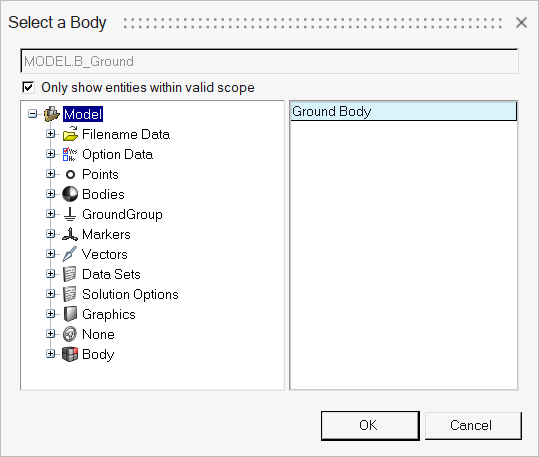This screenshot has height=457, width=539.
Task: Click the Model folder icon at tree root
Action: 52,114
